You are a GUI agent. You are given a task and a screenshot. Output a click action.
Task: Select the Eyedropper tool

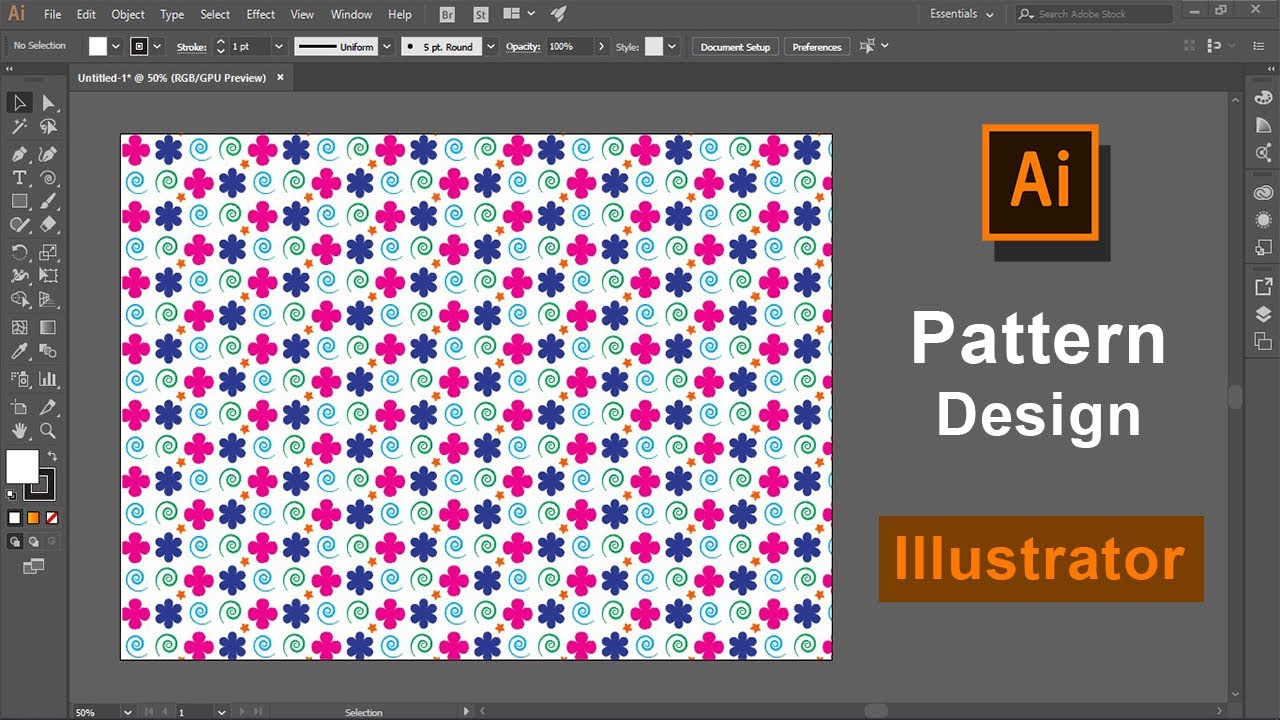(19, 351)
